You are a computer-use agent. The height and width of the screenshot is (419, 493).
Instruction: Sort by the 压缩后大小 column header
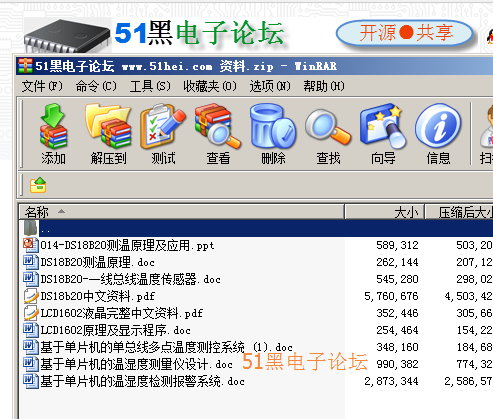click(459, 212)
